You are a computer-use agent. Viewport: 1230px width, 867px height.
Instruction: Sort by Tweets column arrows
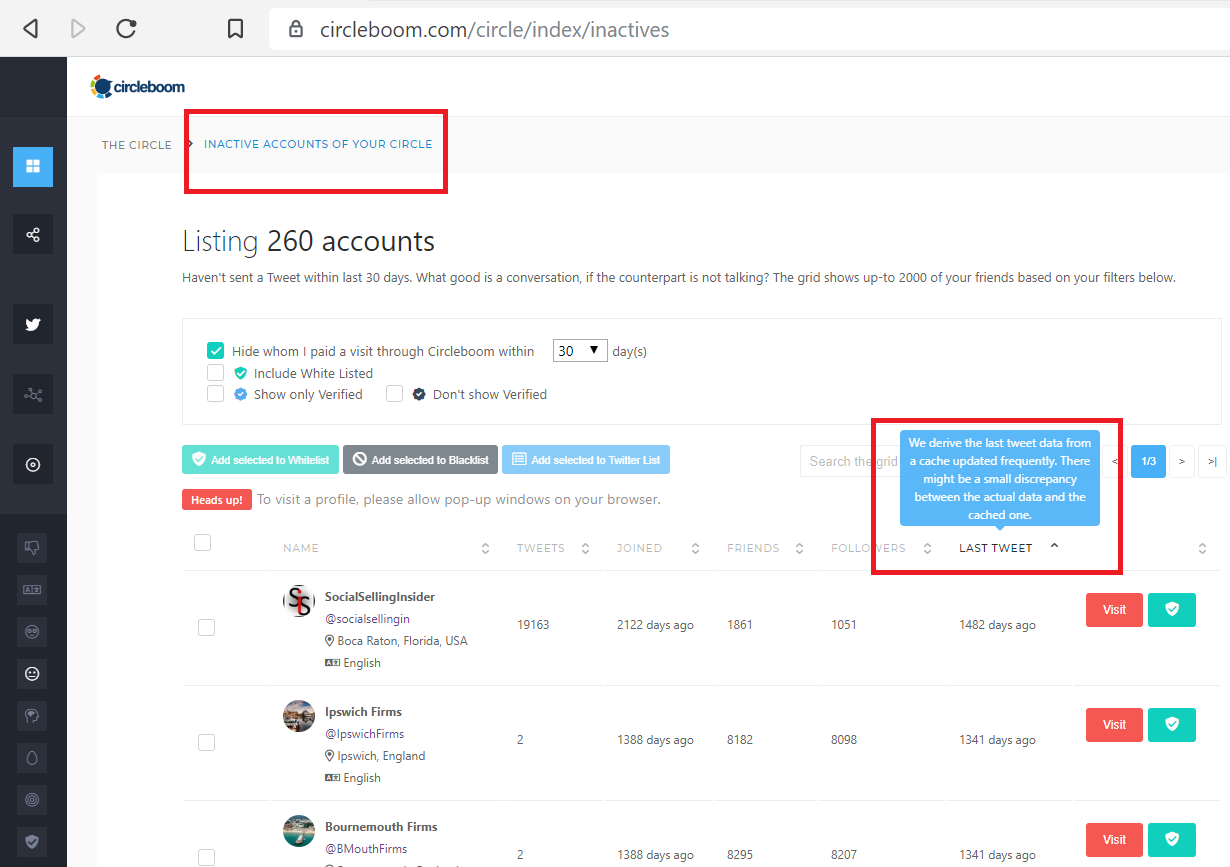click(585, 548)
